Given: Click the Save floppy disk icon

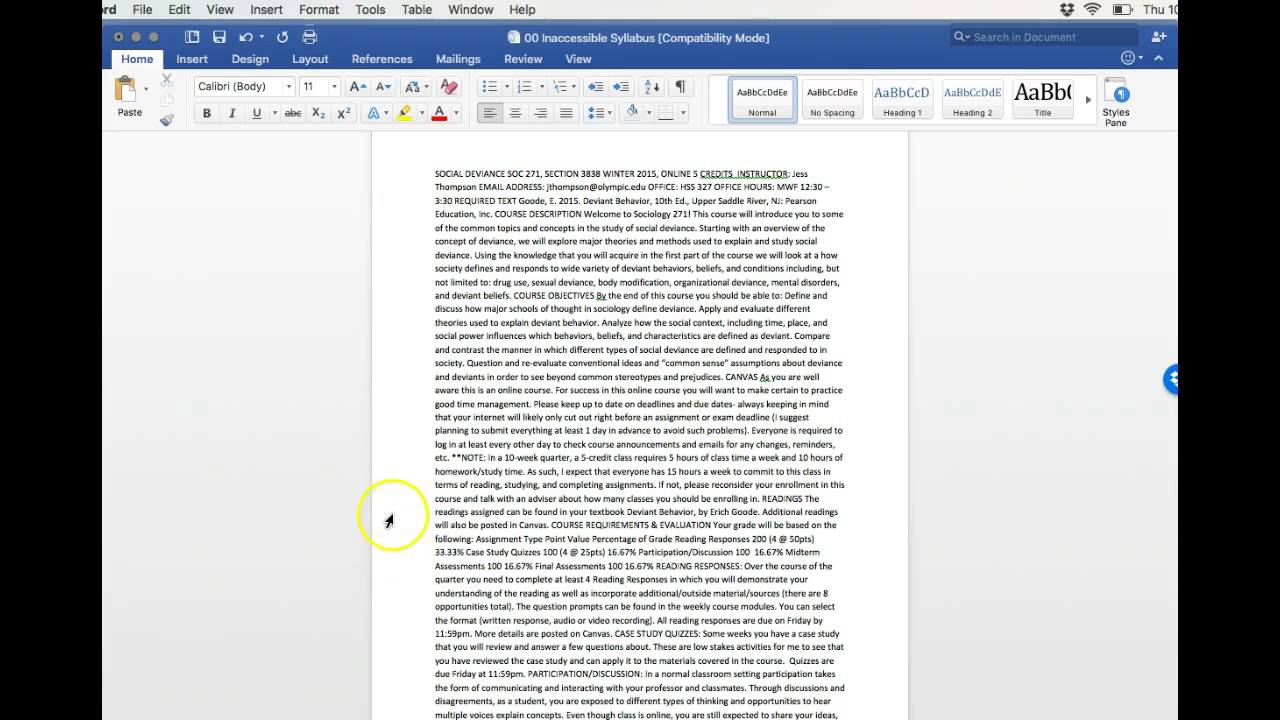Looking at the screenshot, I should click(219, 37).
